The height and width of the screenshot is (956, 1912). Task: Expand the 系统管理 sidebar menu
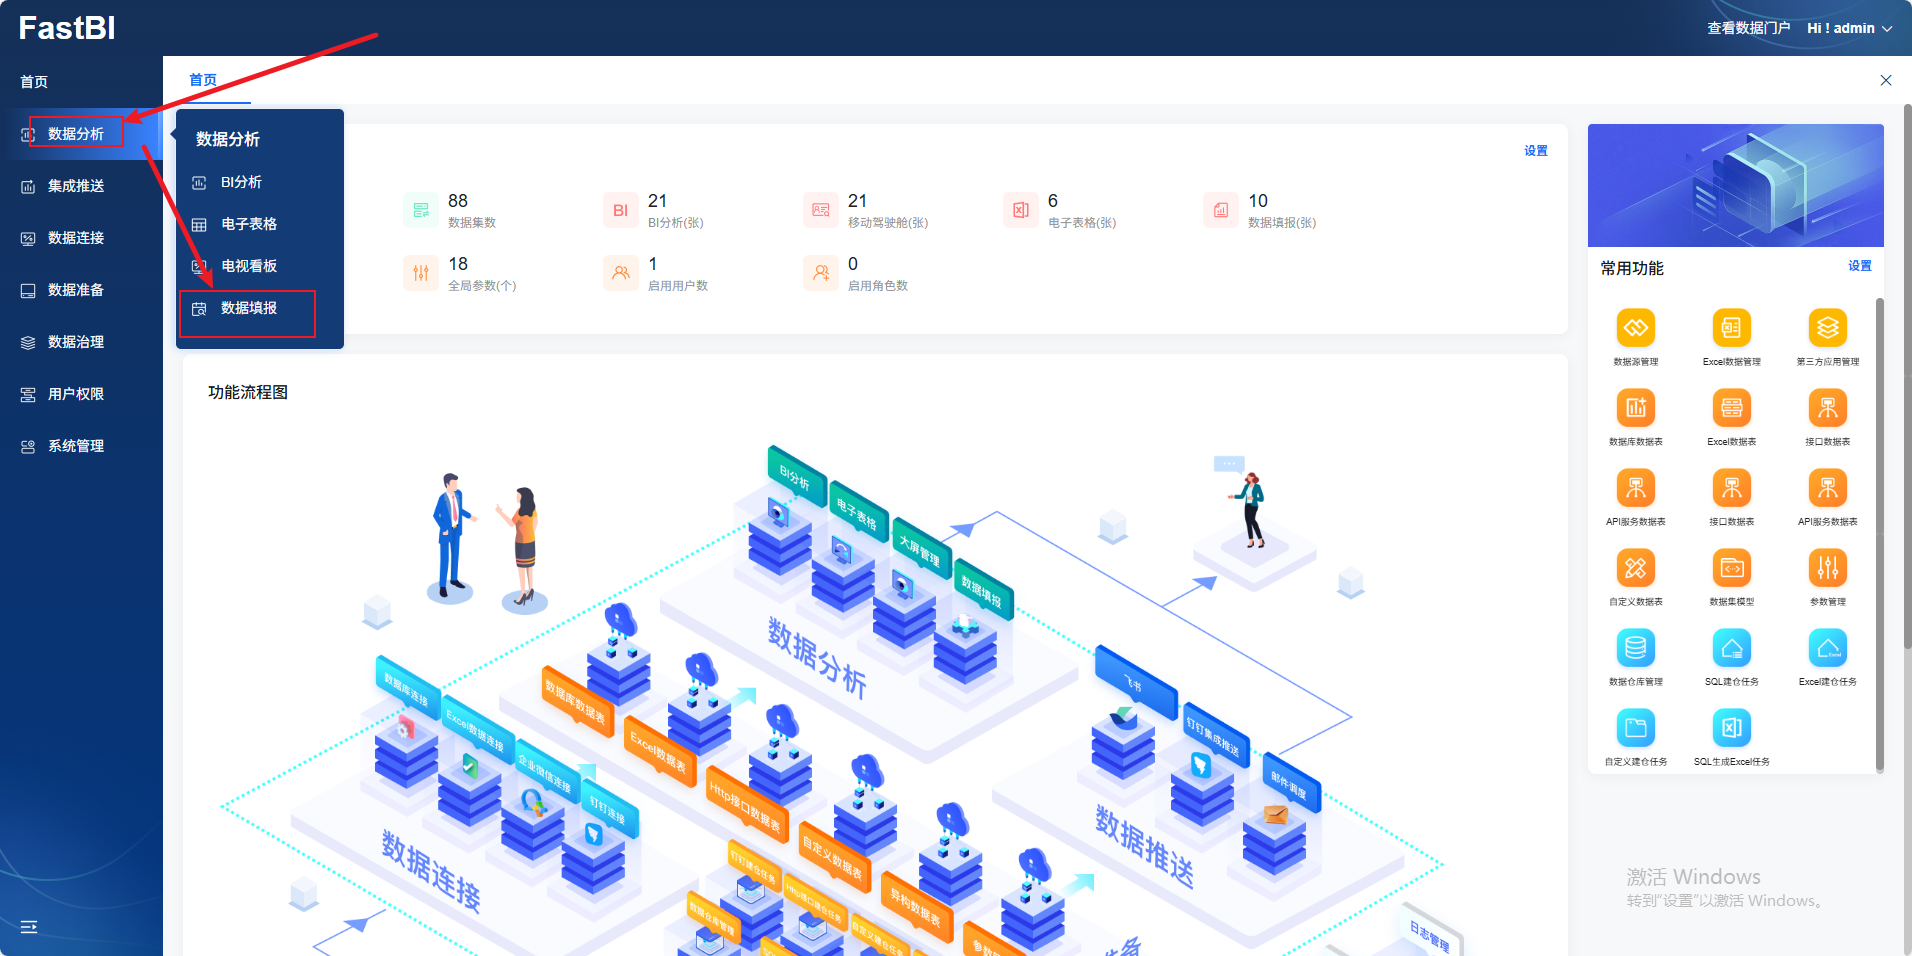coord(76,446)
